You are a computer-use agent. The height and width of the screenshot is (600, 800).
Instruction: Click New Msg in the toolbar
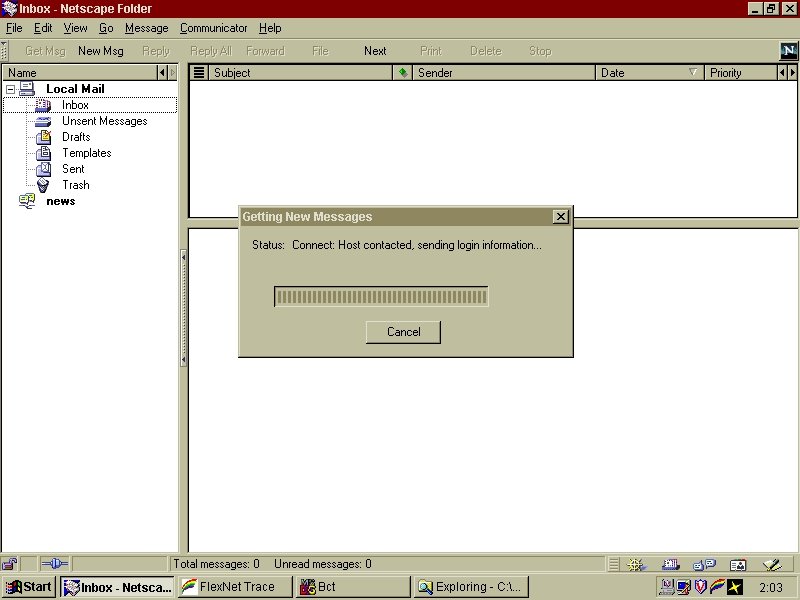coord(101,51)
